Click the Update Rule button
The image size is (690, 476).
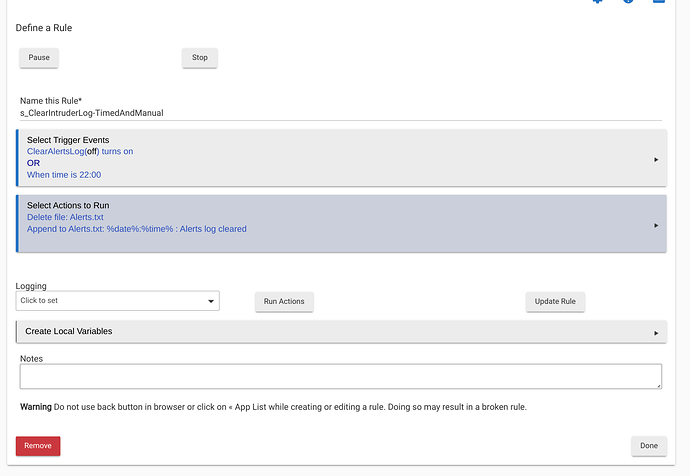[555, 302]
